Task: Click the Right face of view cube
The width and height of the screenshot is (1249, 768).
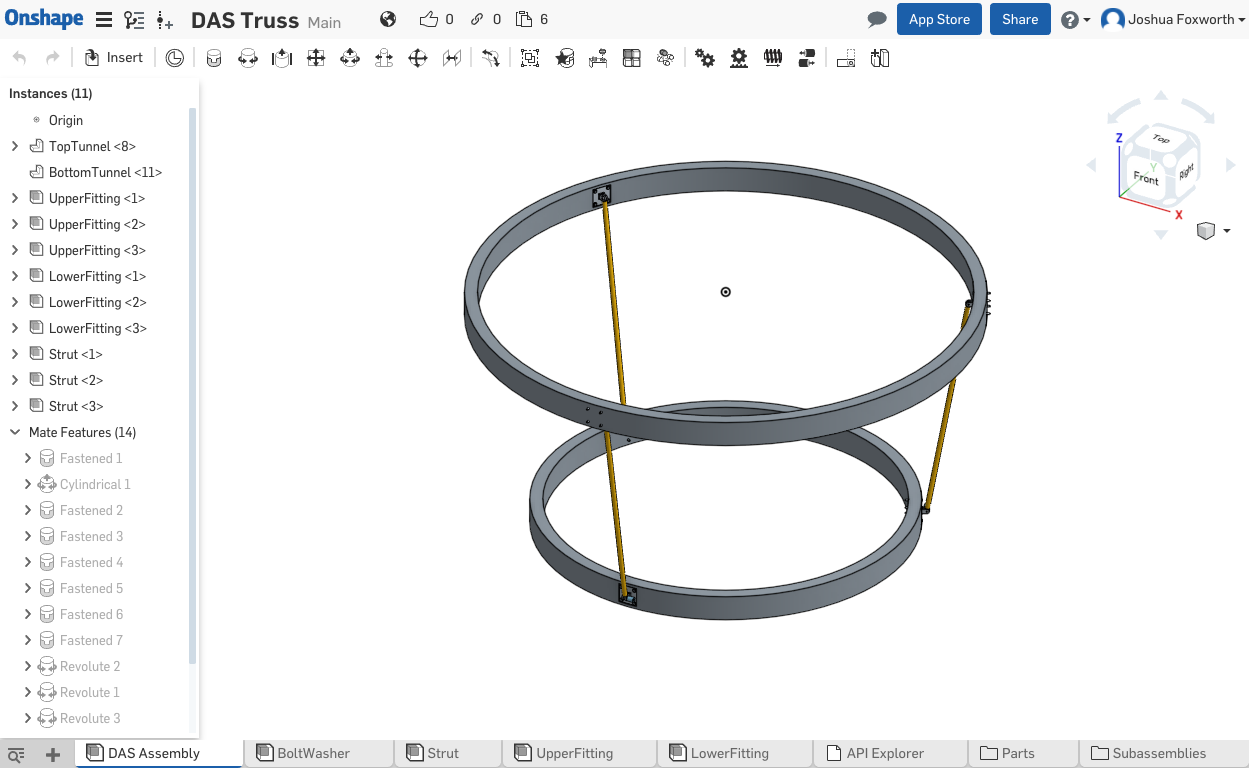Action: [1186, 170]
